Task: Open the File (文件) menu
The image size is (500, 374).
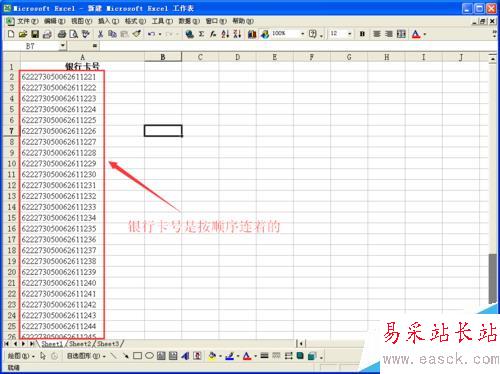Action: pyautogui.click(x=28, y=21)
